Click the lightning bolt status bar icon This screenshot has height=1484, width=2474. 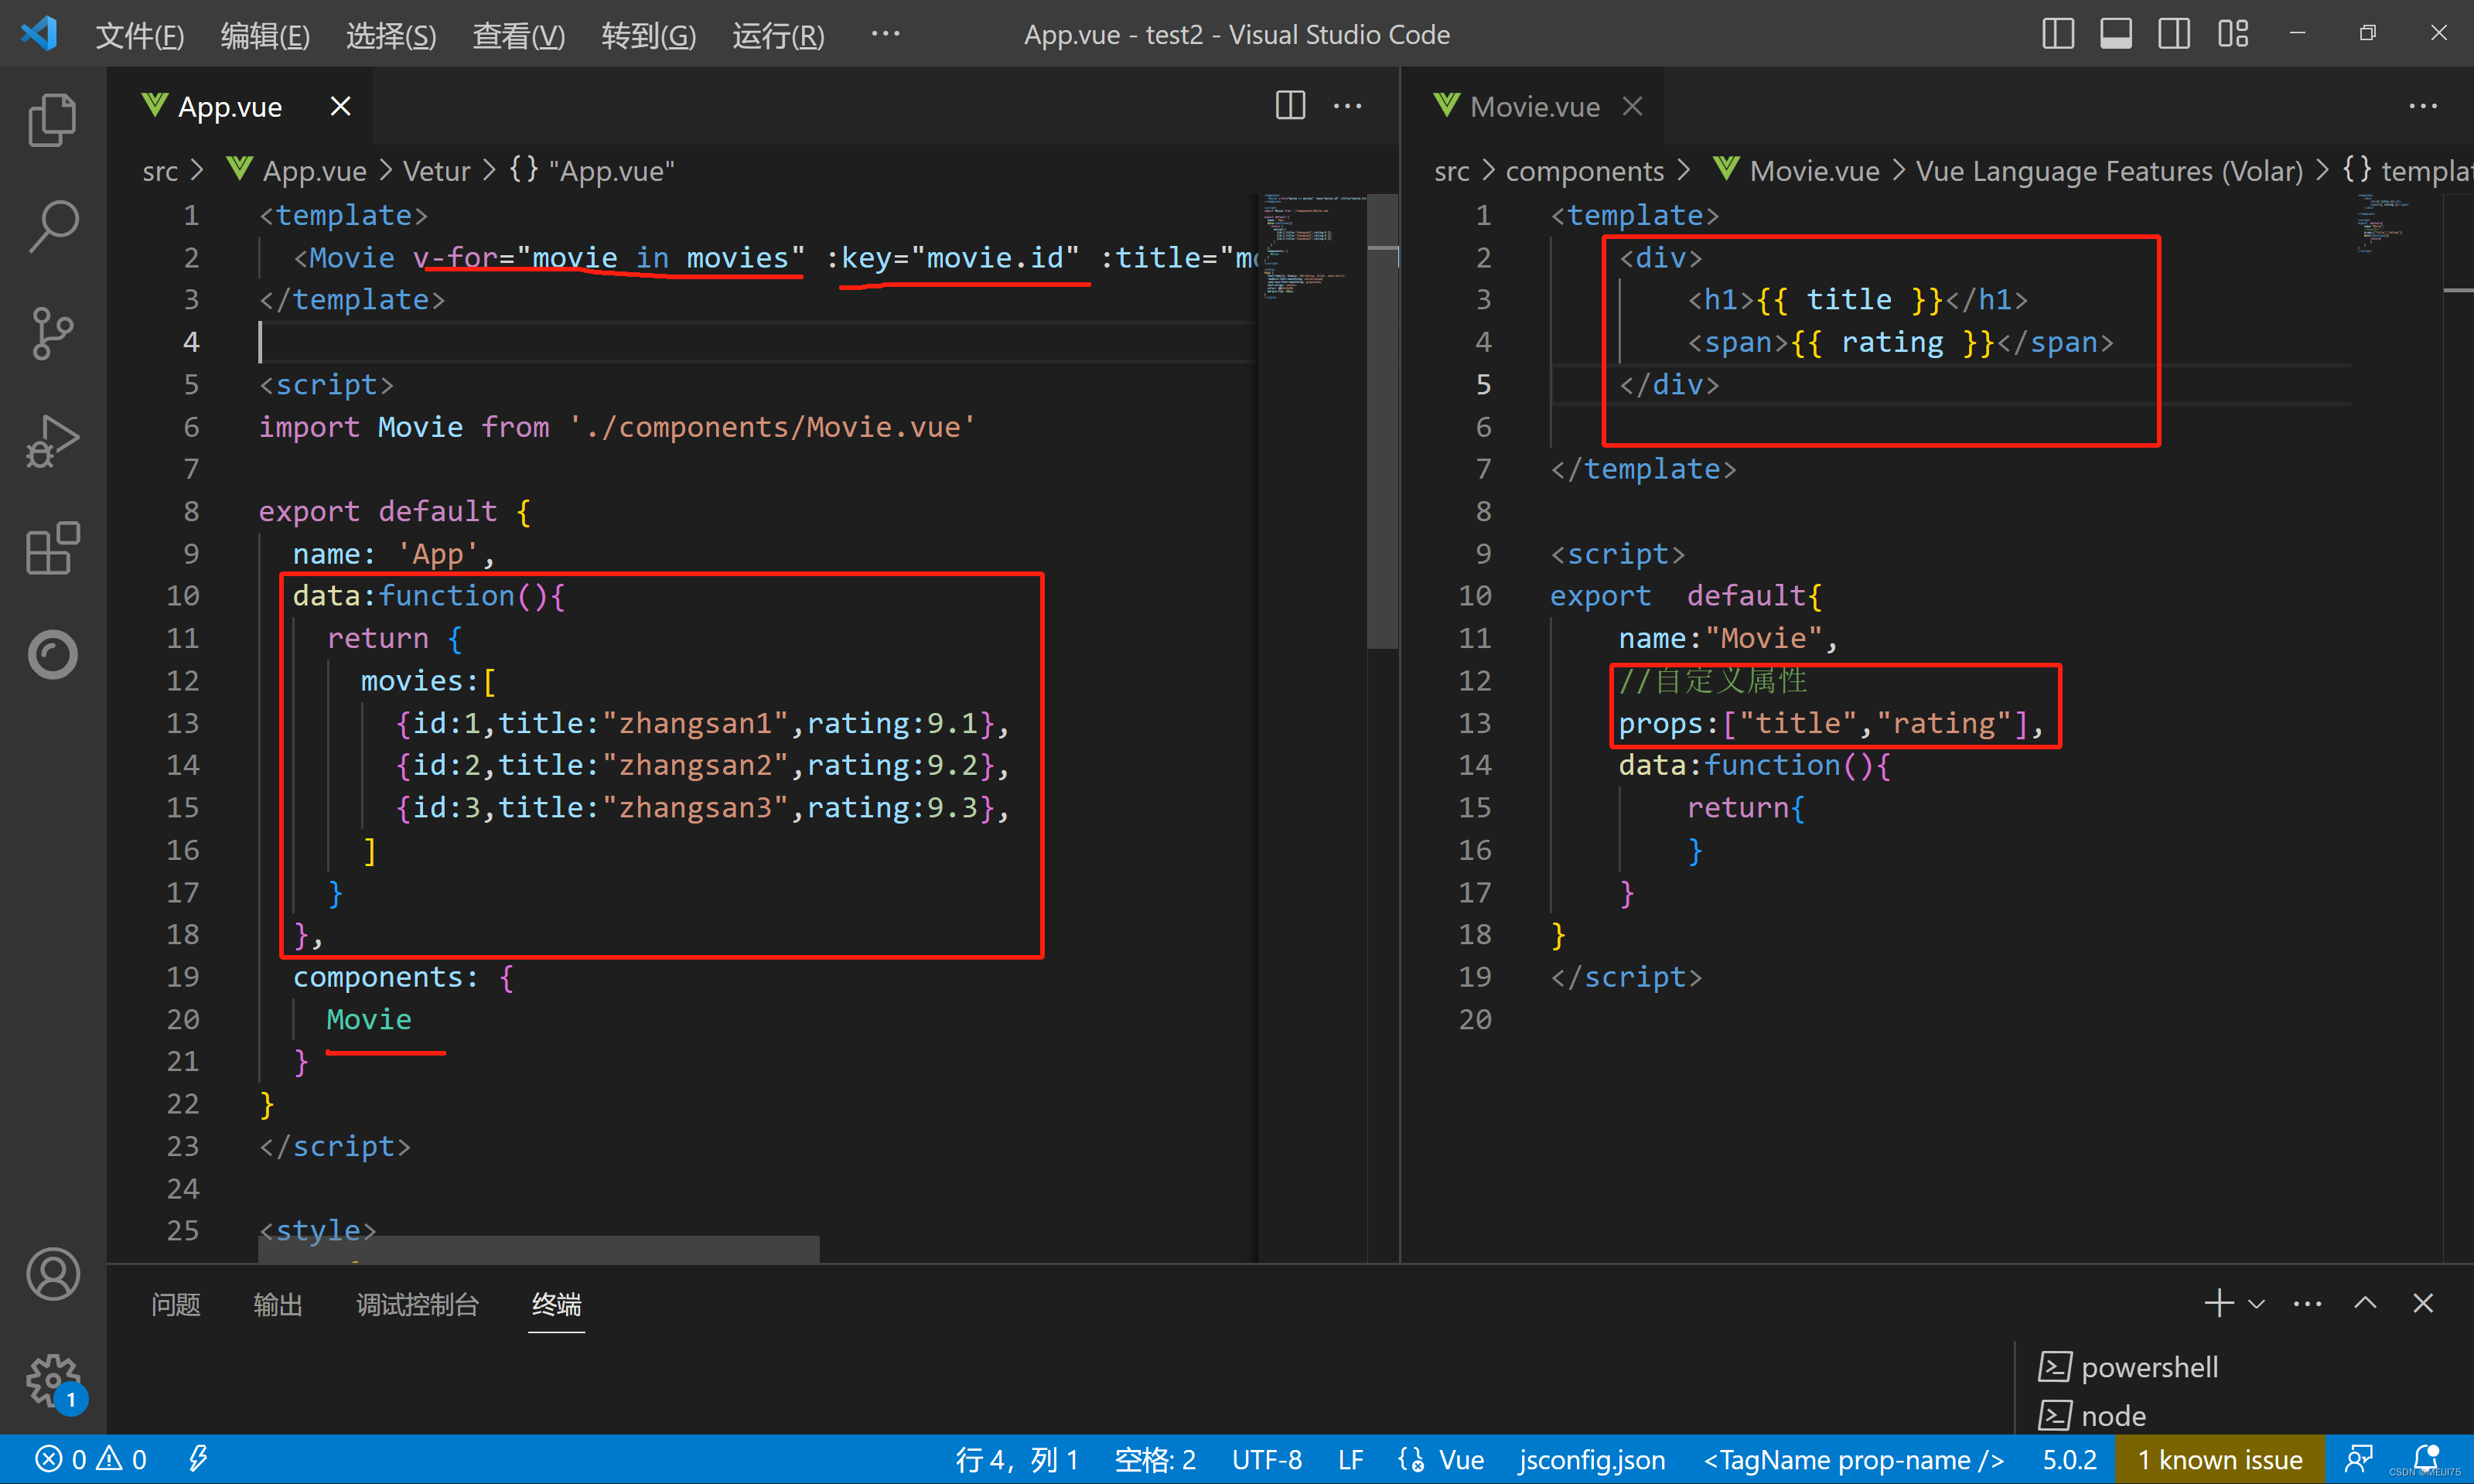tap(198, 1460)
